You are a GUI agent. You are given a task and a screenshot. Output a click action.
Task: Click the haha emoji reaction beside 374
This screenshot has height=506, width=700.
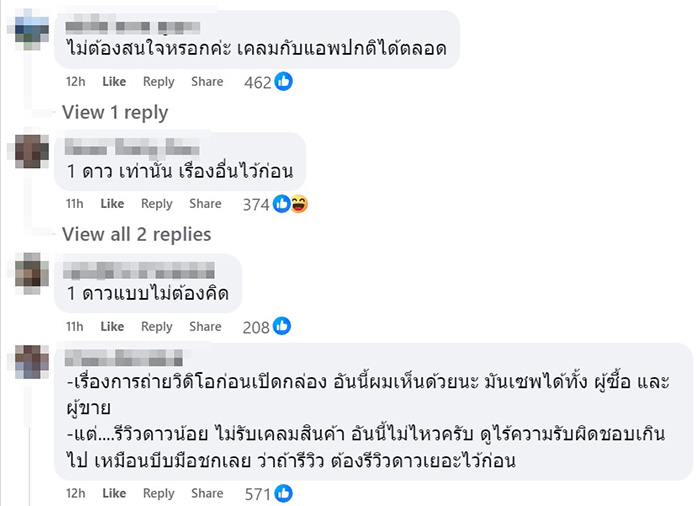tap(298, 204)
